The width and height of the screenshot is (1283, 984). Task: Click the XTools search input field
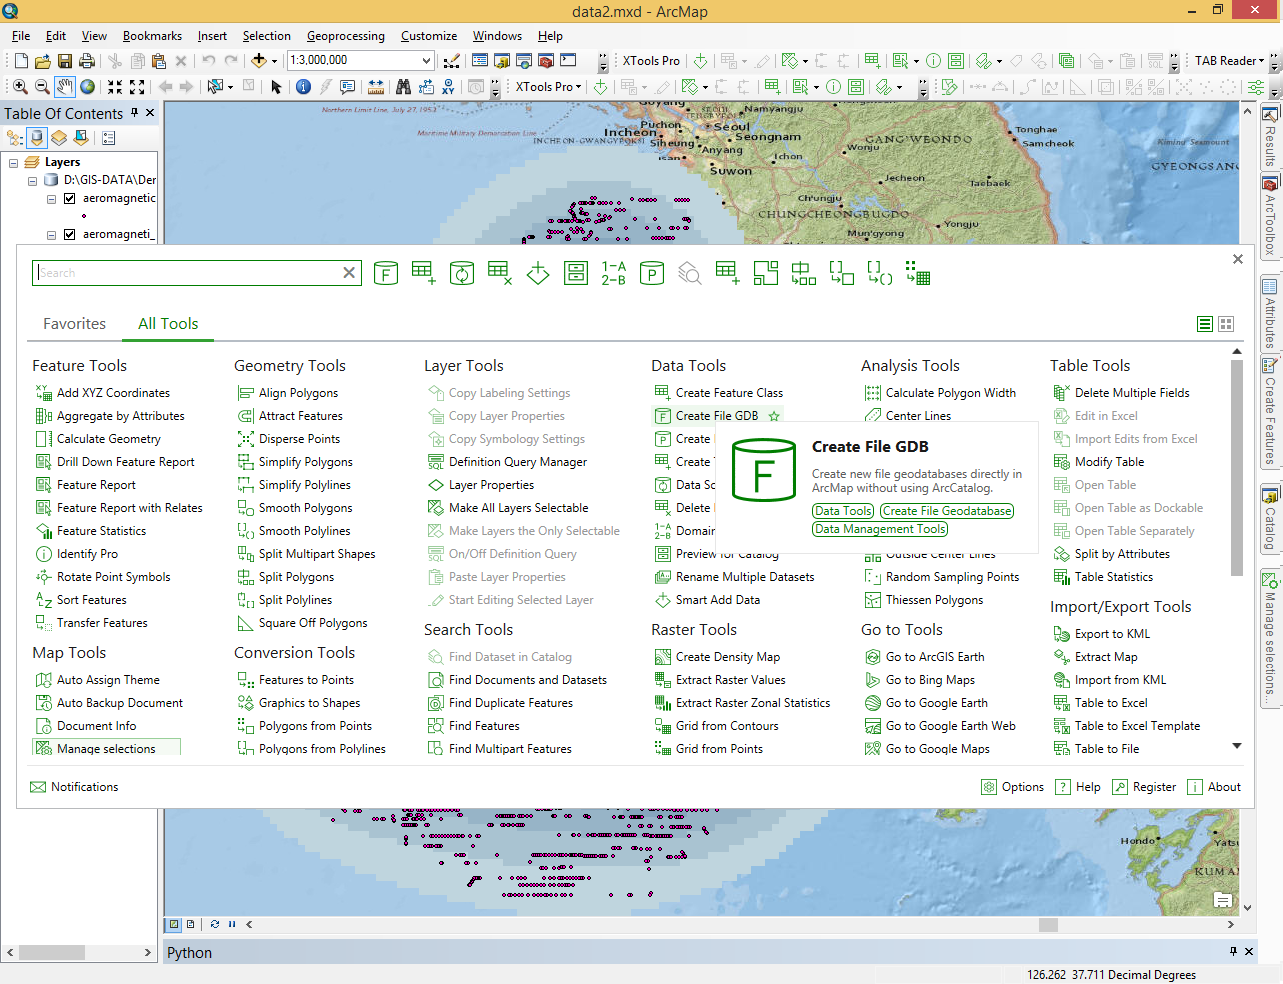click(190, 273)
